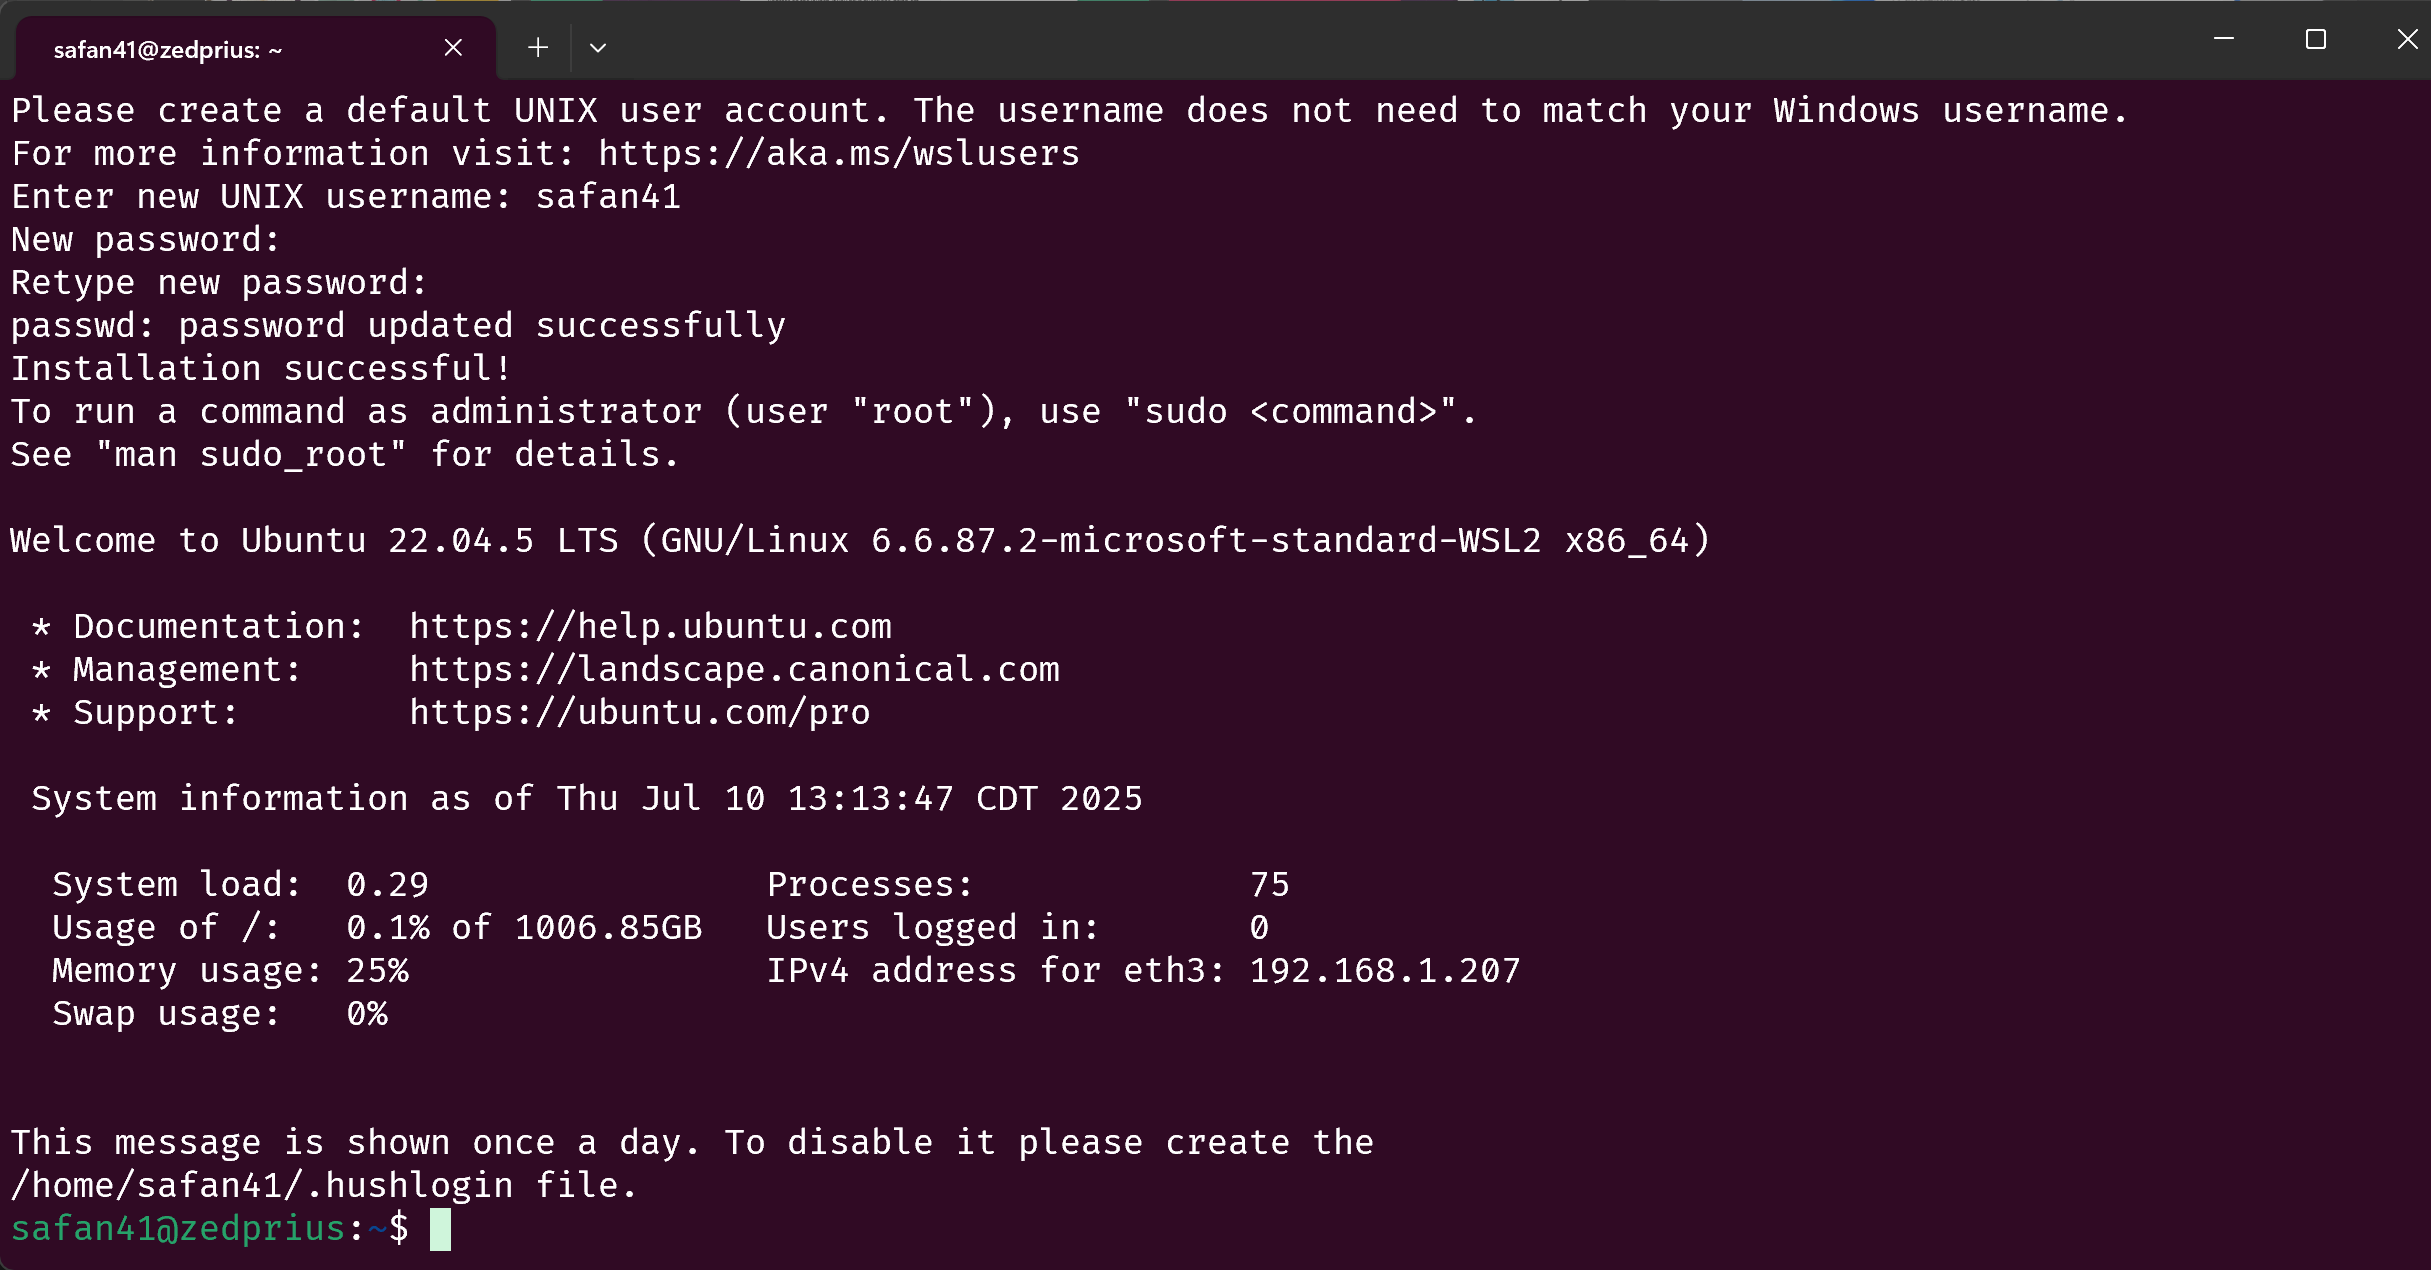Close the safan41@zedprius tab
Screen dimensions: 2431x1270
(x=453, y=47)
